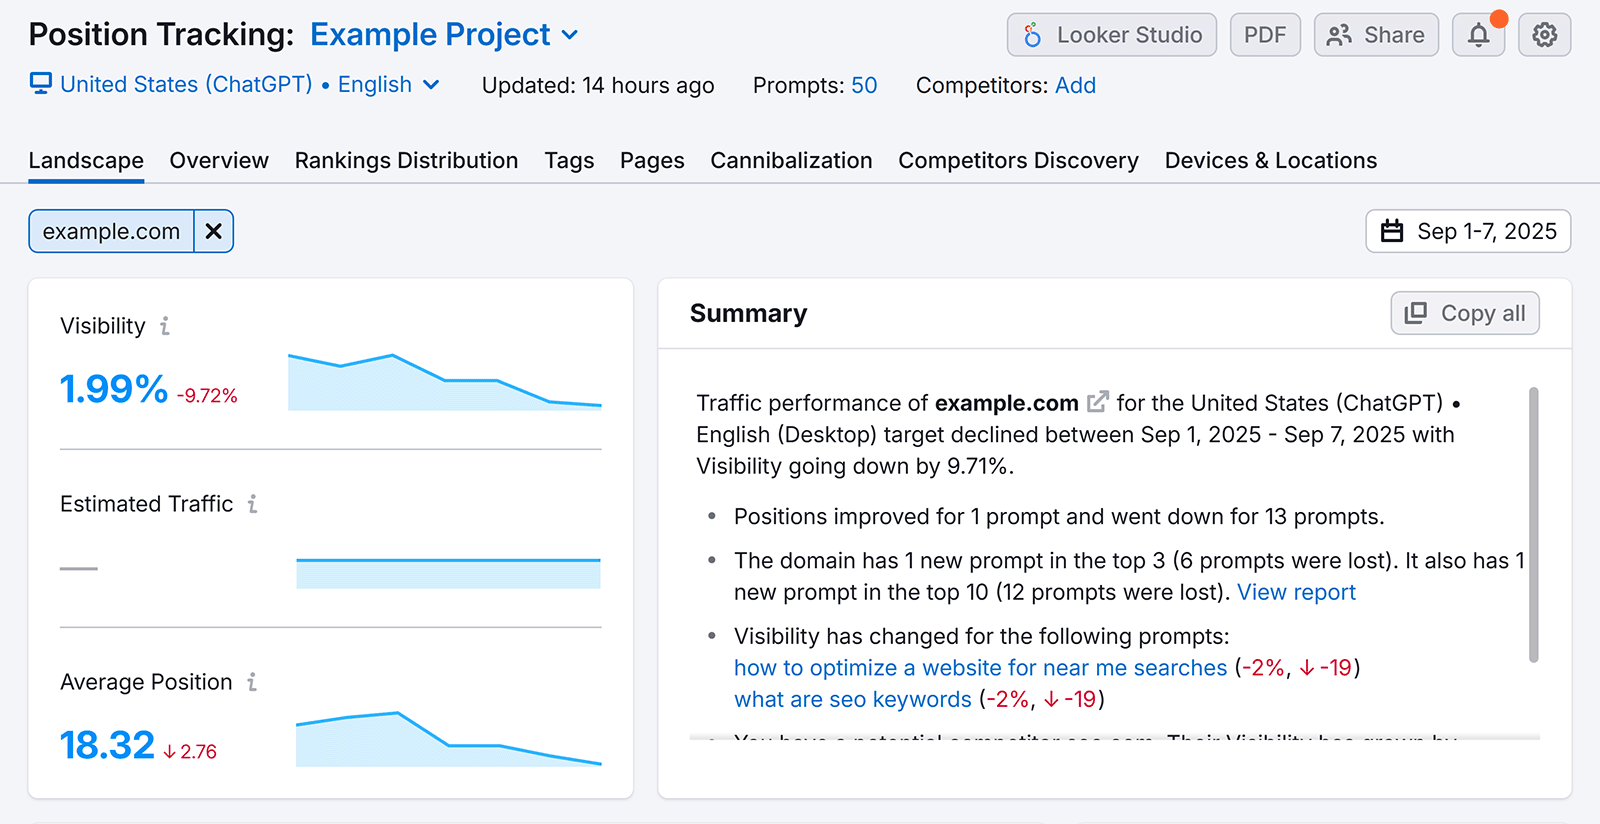Open the United States (ChatGPT) location dropdown
Screen dimensions: 1600x824
tap(235, 85)
